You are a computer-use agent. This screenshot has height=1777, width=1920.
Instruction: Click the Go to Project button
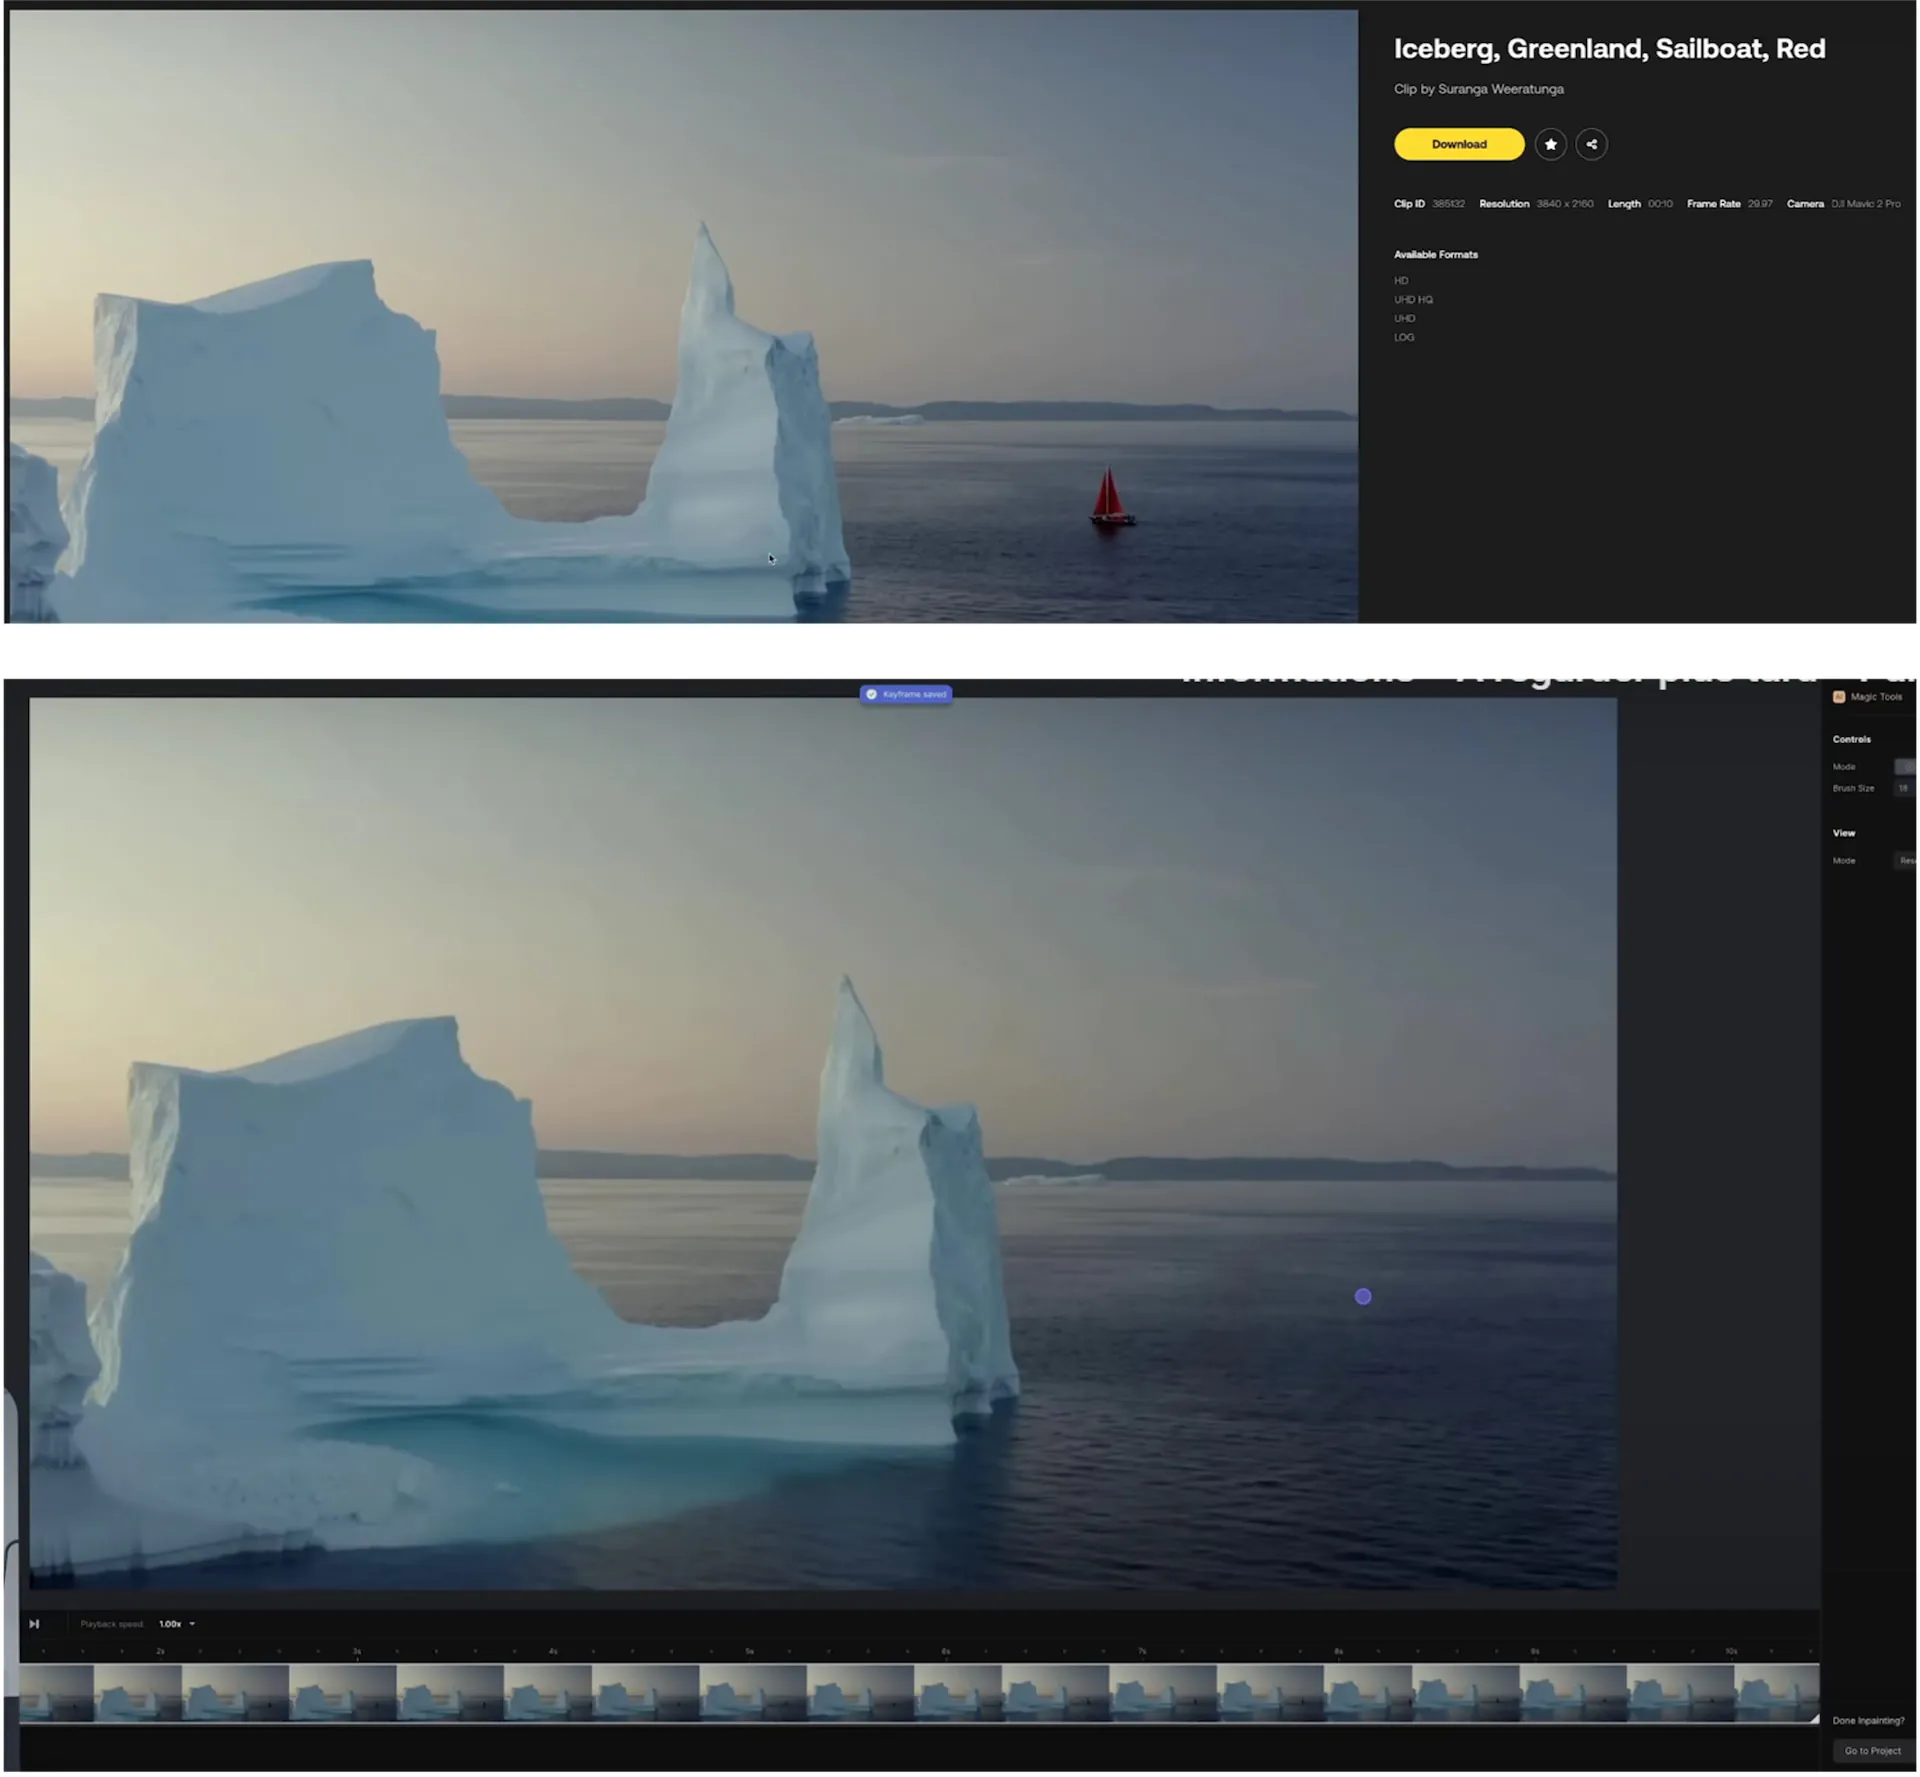coord(1872,1751)
